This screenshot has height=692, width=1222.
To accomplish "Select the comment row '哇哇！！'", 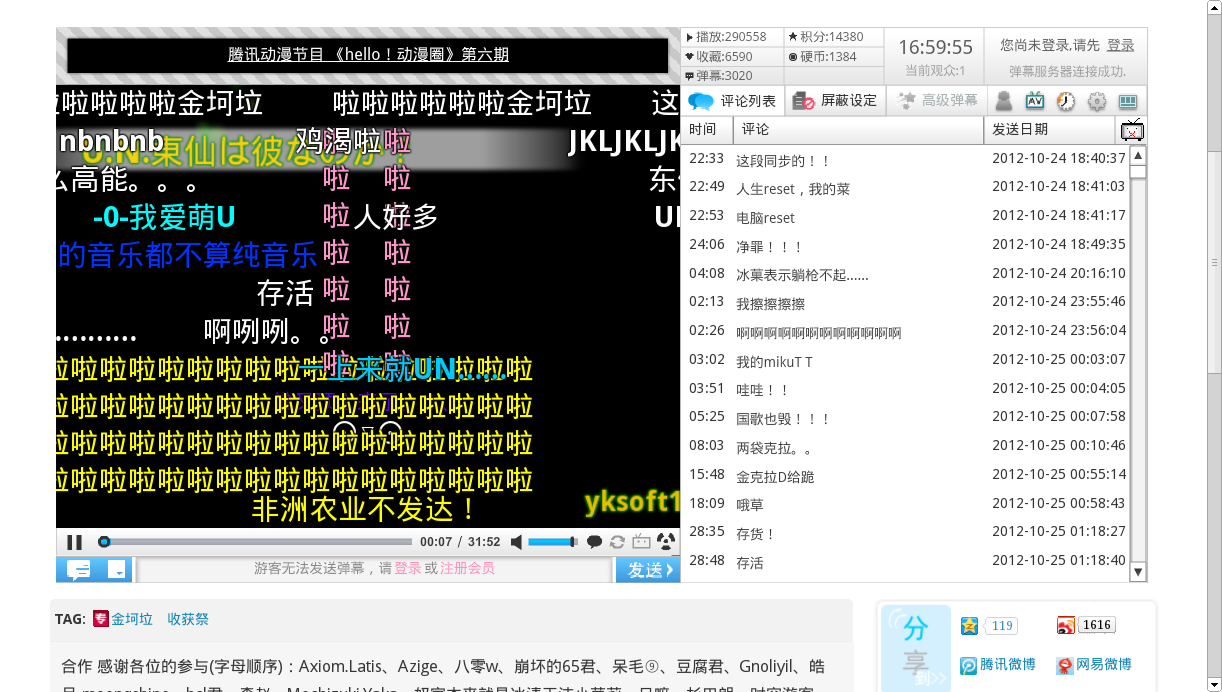I will pos(905,389).
